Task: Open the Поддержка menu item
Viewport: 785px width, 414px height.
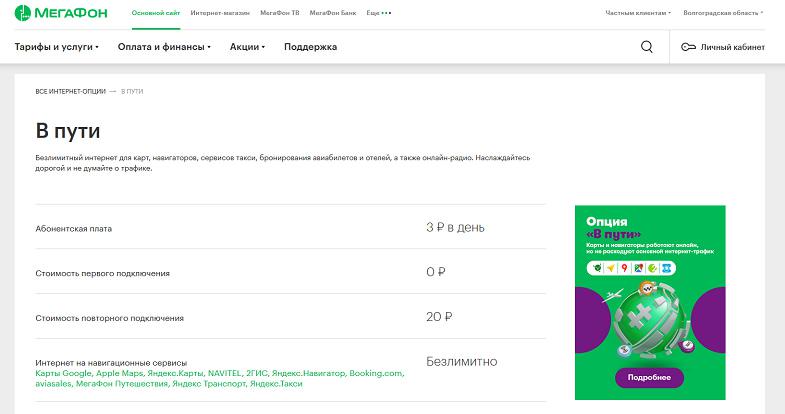Action: 310,47
